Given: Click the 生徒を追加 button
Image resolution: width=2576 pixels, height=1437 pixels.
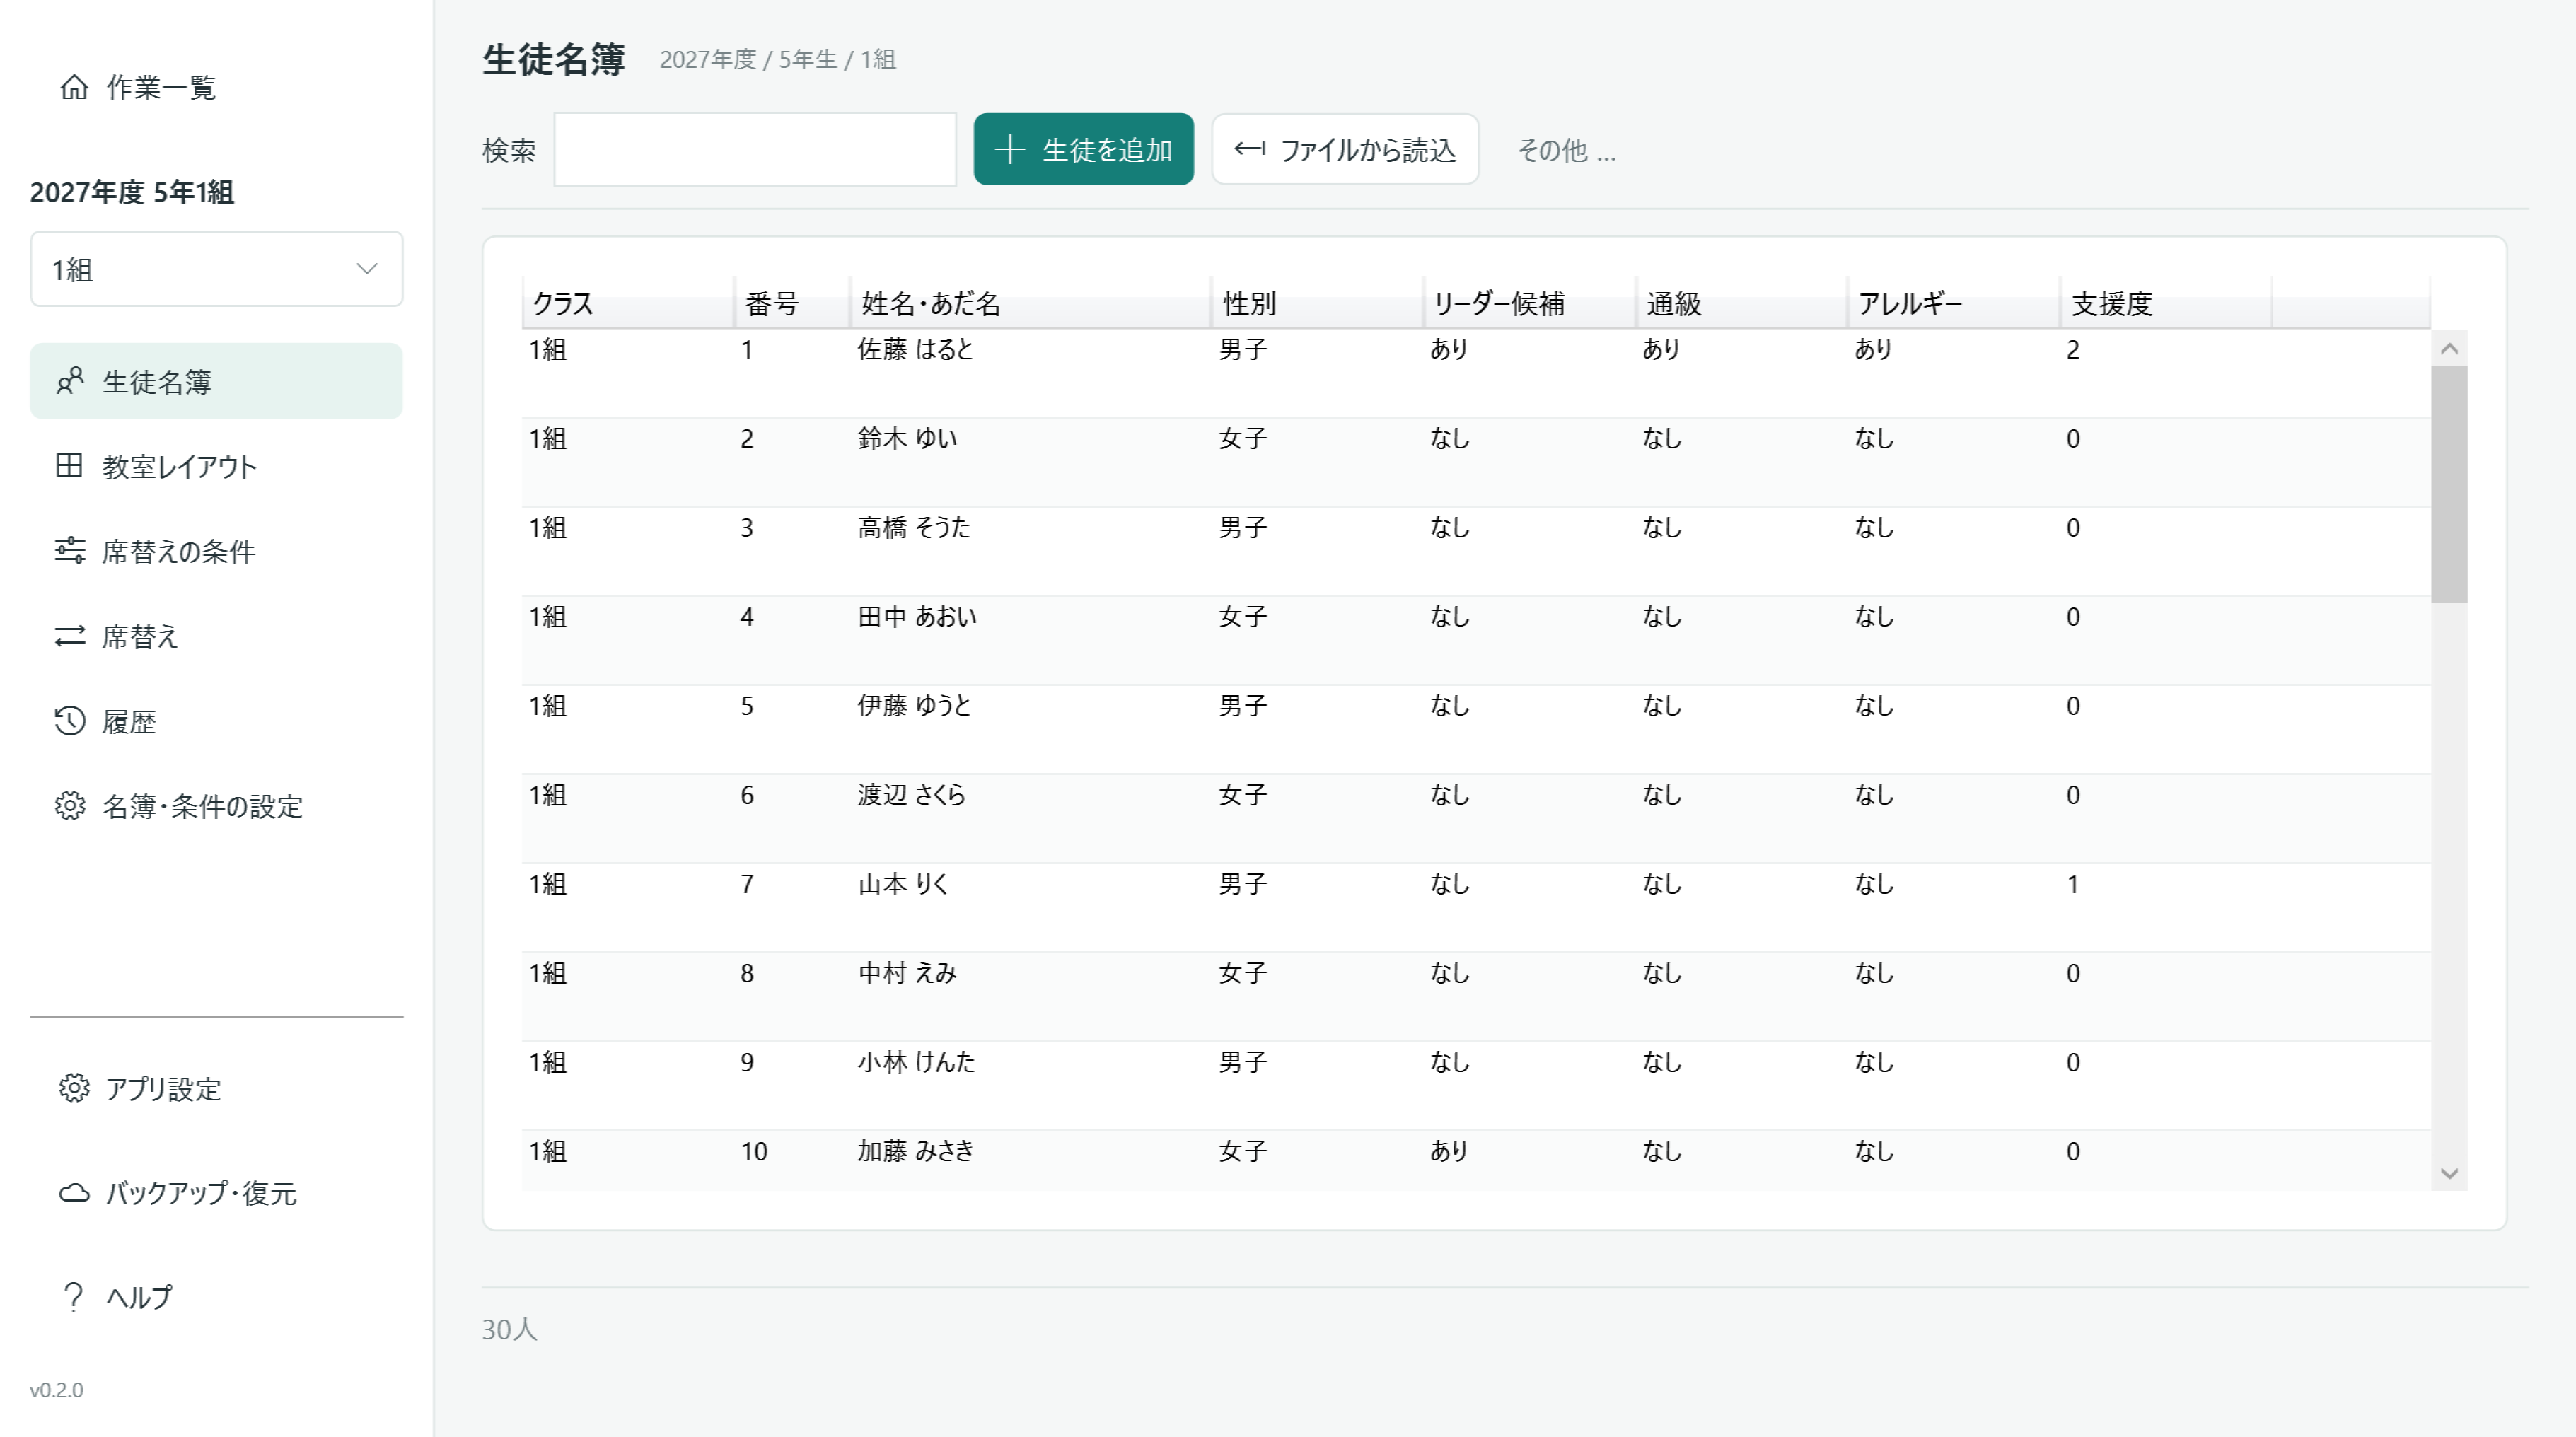Looking at the screenshot, I should point(1083,149).
